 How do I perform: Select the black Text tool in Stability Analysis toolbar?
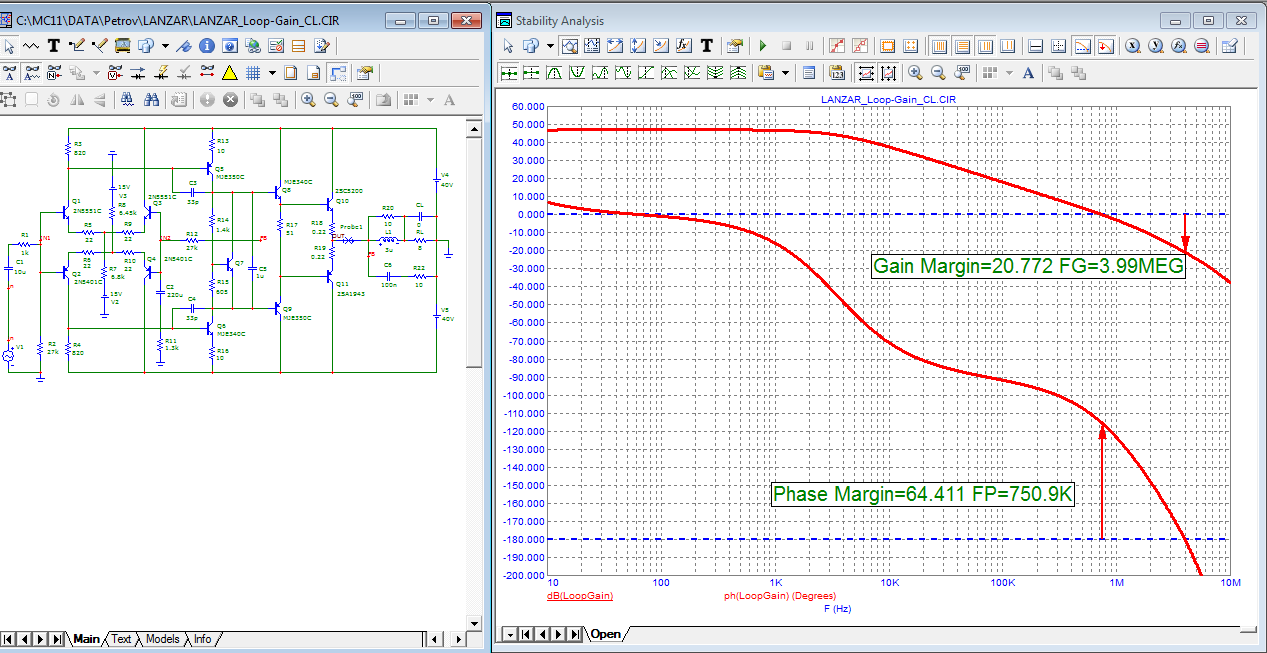[706, 46]
